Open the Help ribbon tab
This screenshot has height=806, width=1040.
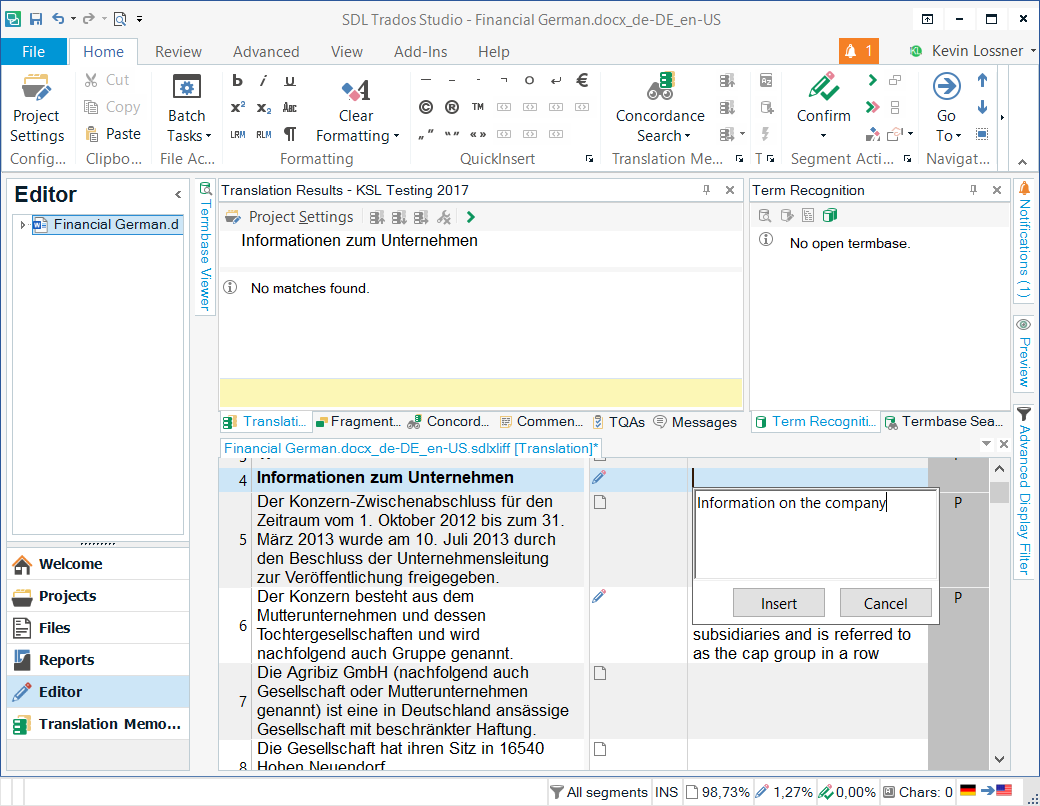(493, 52)
